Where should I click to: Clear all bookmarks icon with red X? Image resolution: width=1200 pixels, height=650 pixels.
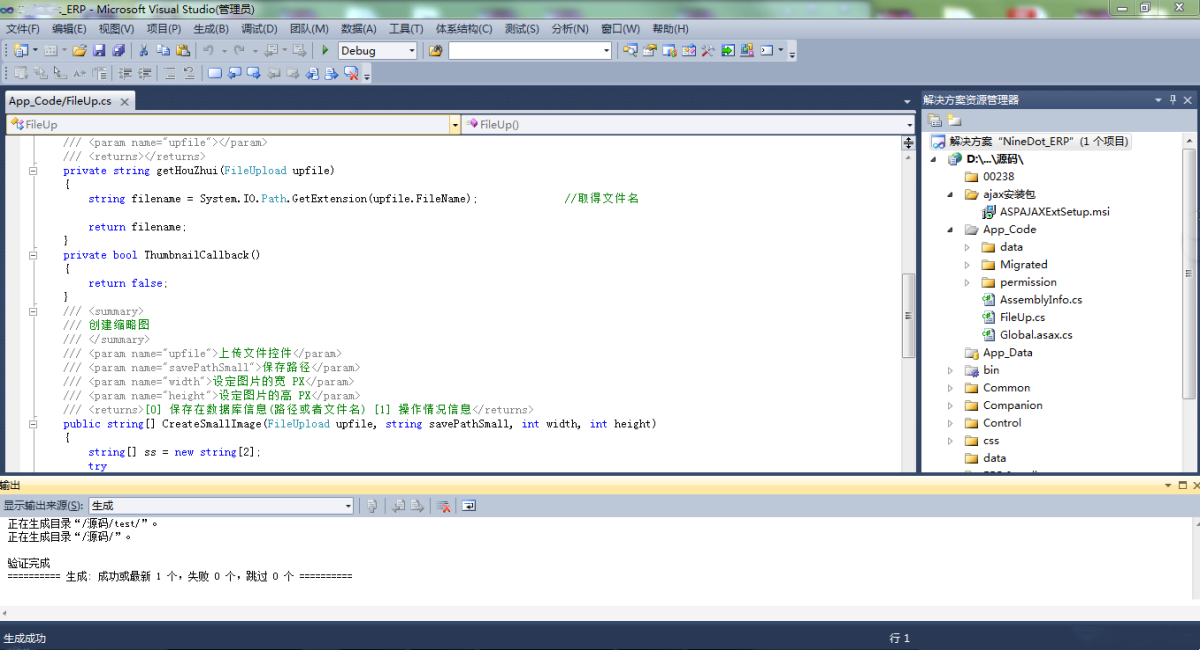pyautogui.click(x=352, y=73)
